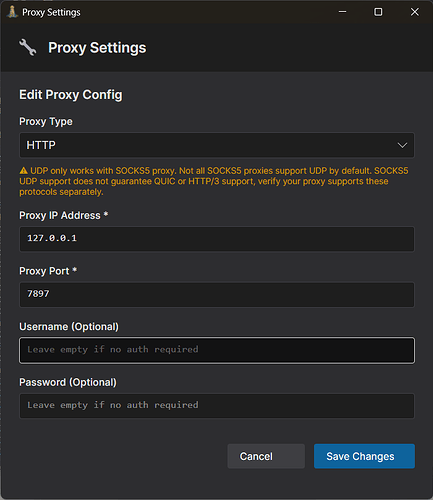This screenshot has height=500, width=433.
Task: Cancel editing the proxy config
Action: [x=266, y=456]
